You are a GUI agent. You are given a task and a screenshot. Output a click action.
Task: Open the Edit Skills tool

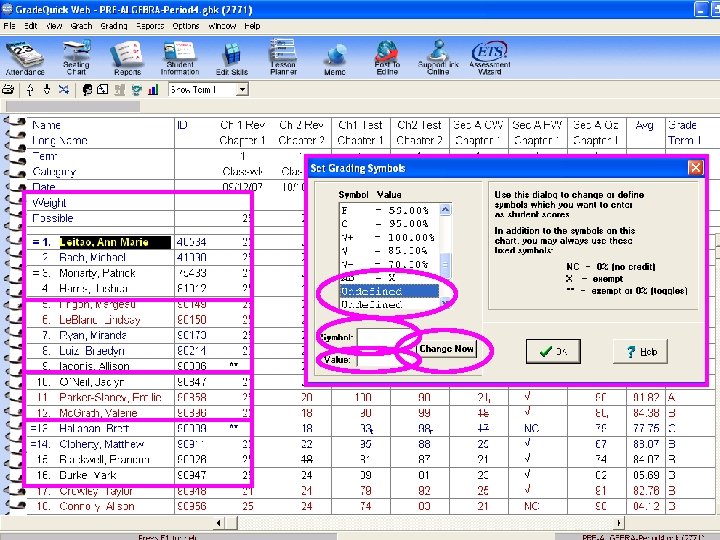232,58
